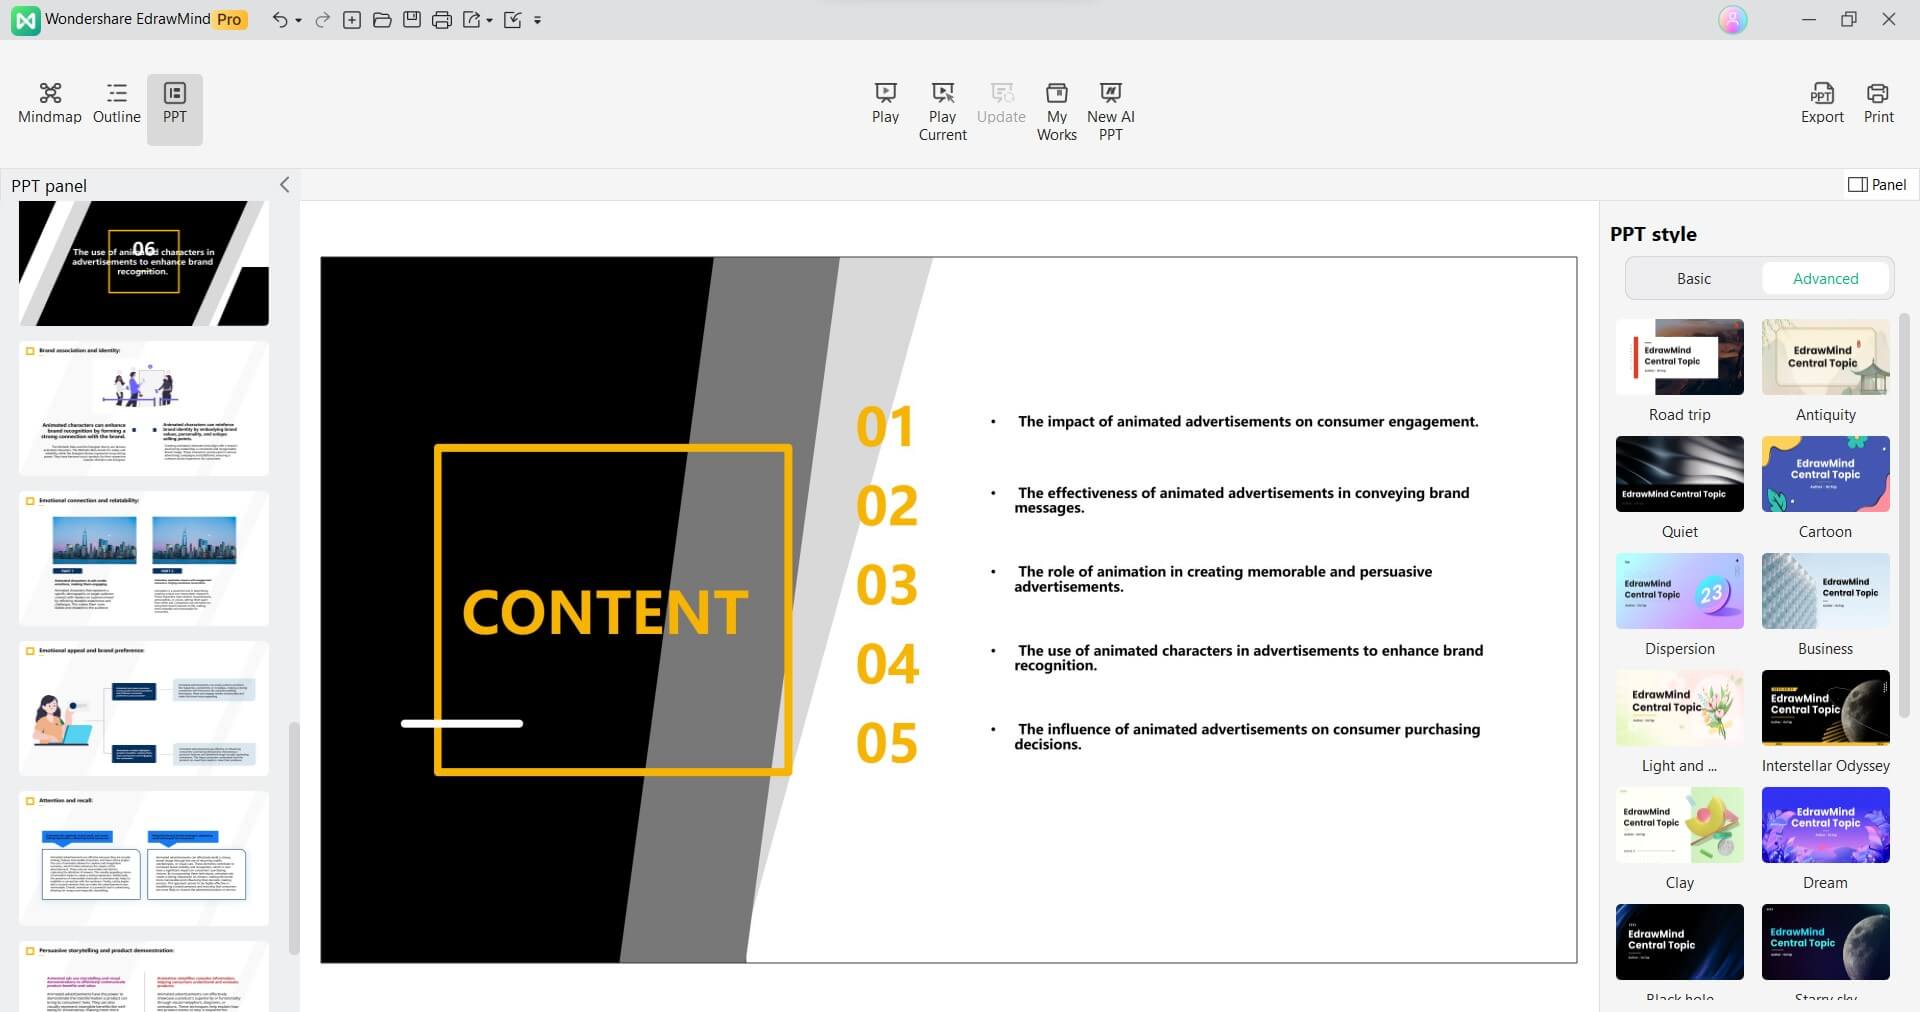Click the role of animation bullet text

1223,579
